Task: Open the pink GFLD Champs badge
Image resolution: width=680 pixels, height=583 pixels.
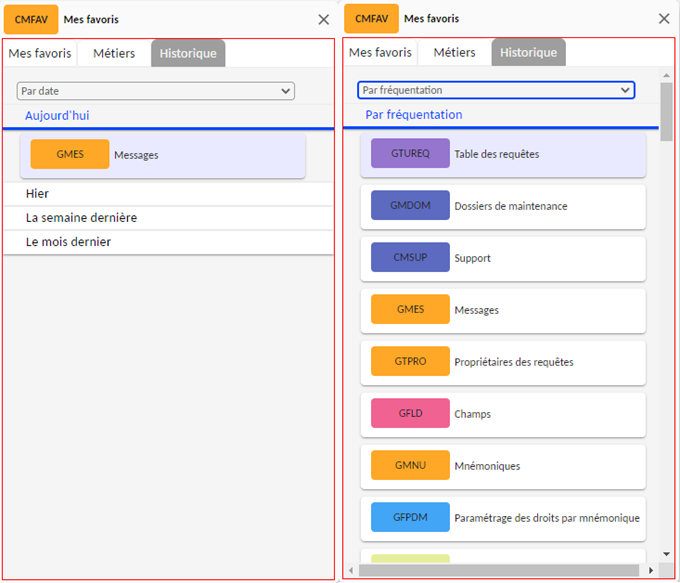Action: tap(410, 414)
